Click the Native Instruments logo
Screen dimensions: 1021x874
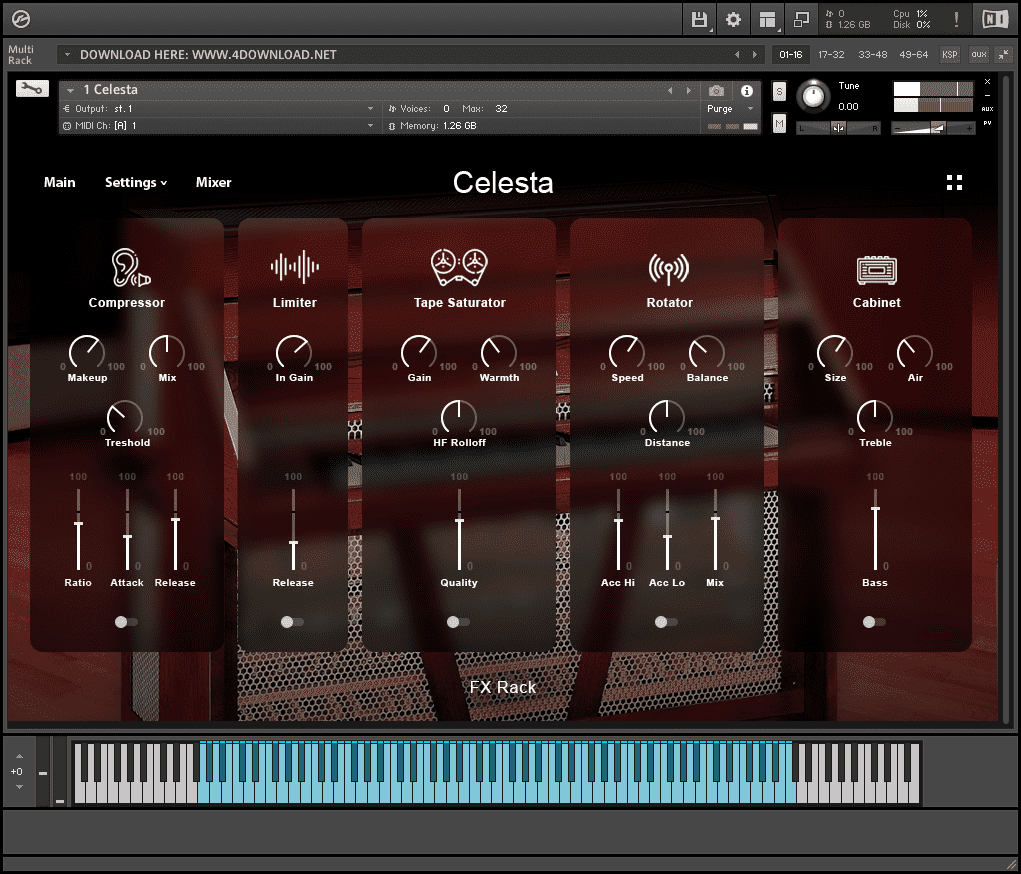[995, 20]
